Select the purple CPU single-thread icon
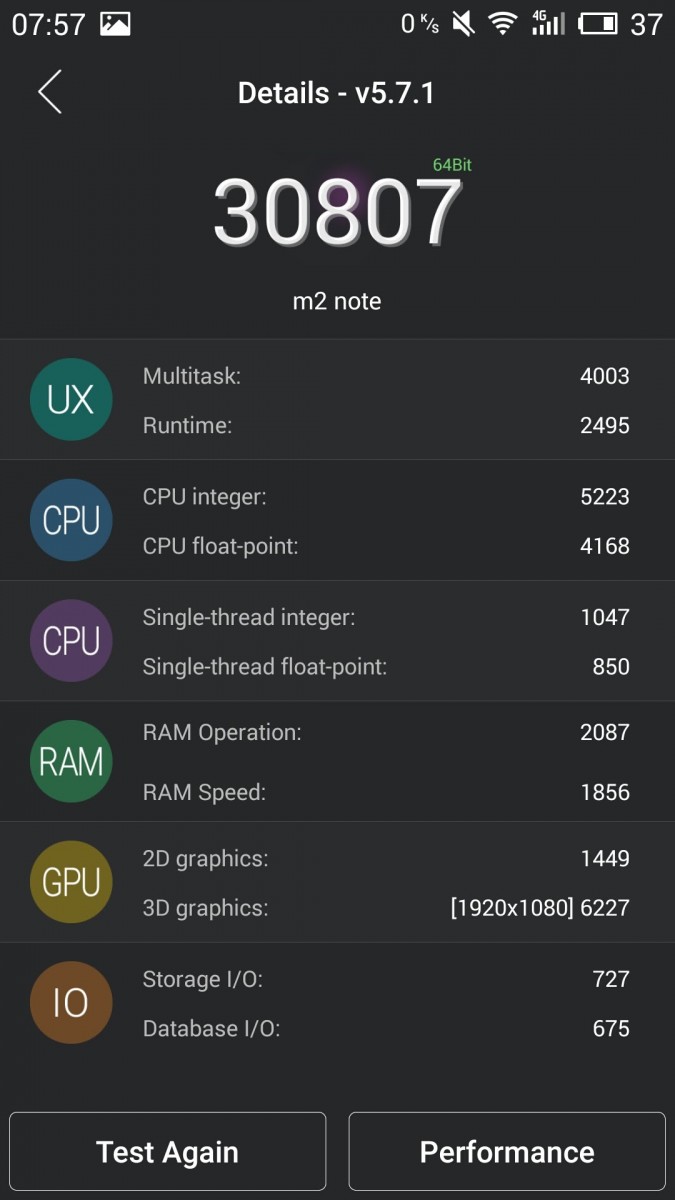Viewport: 675px width, 1200px height. point(71,641)
